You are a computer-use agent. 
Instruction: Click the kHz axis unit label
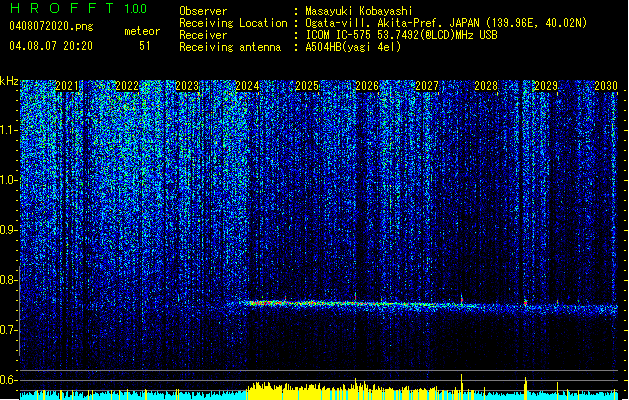click(9, 81)
